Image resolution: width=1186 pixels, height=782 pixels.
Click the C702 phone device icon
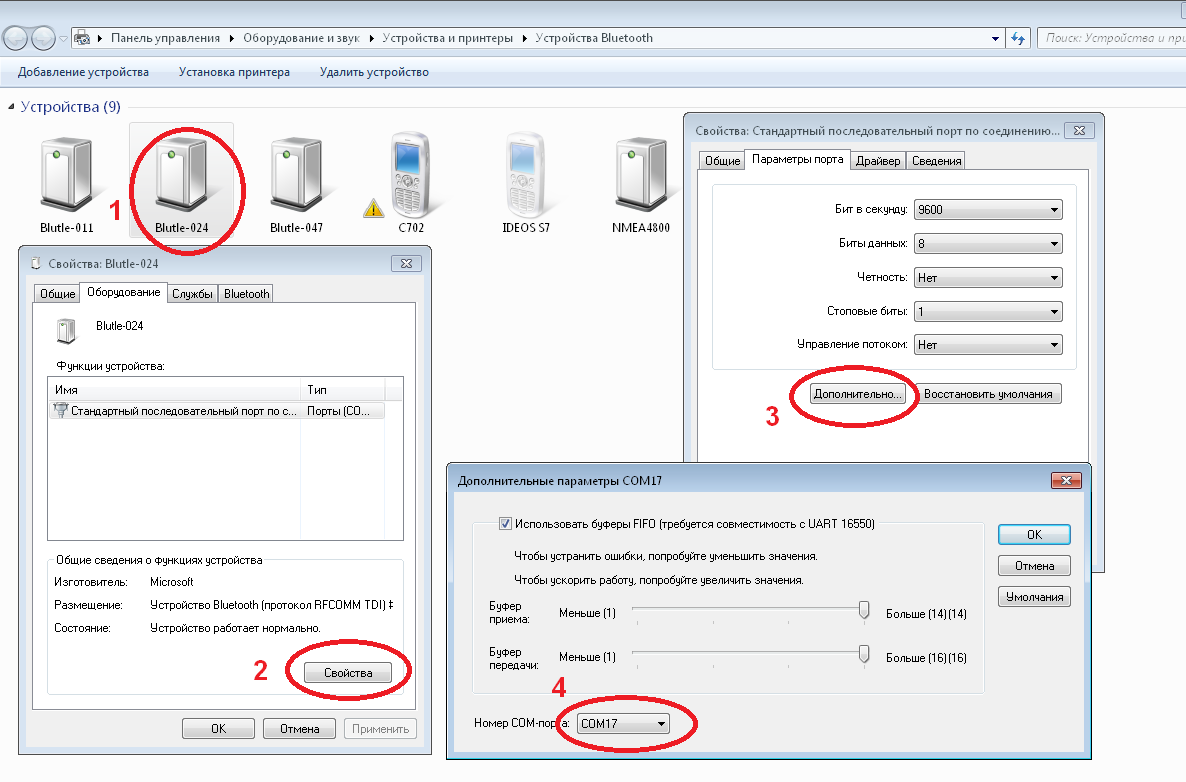click(x=410, y=174)
